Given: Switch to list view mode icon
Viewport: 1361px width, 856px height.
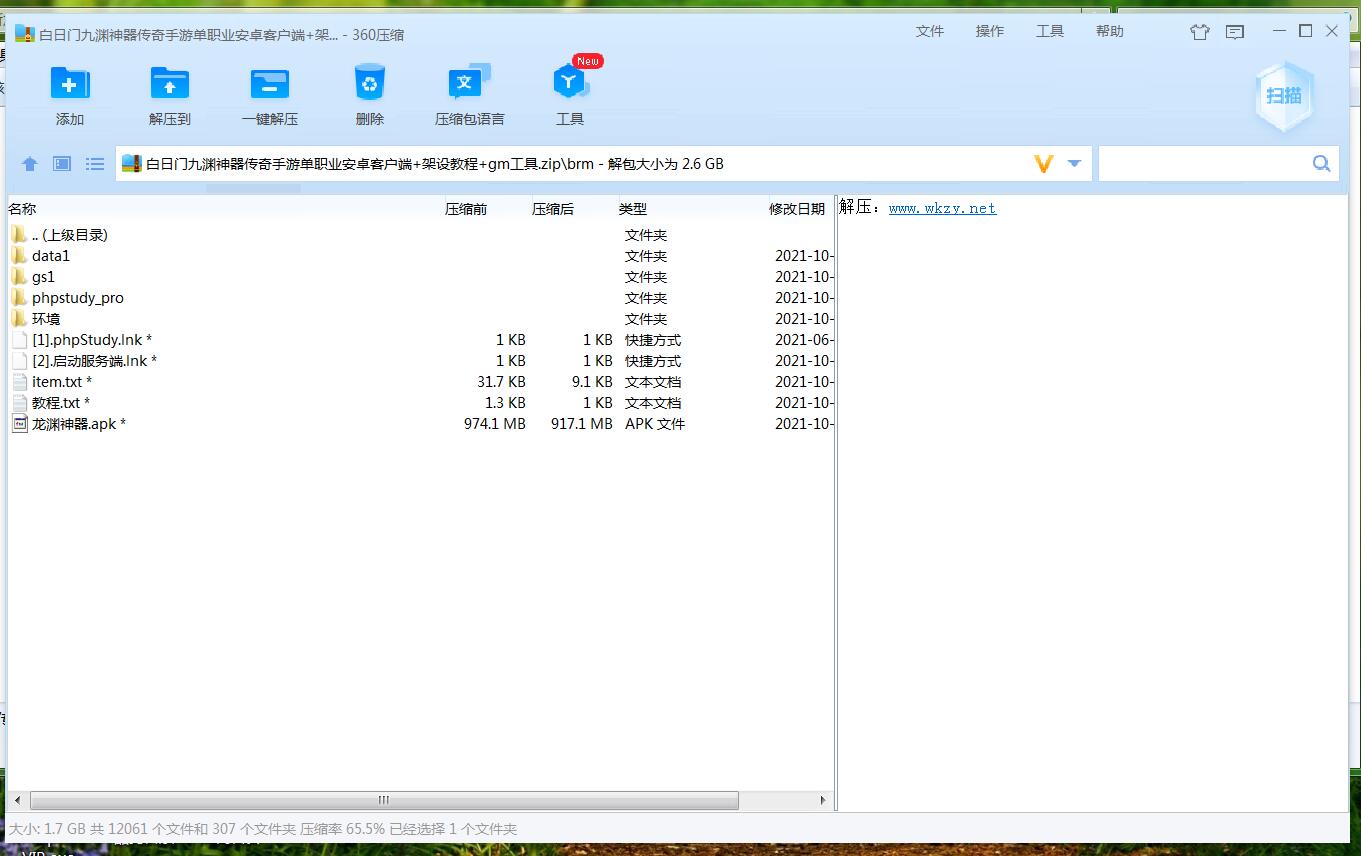Looking at the screenshot, I should (x=95, y=164).
